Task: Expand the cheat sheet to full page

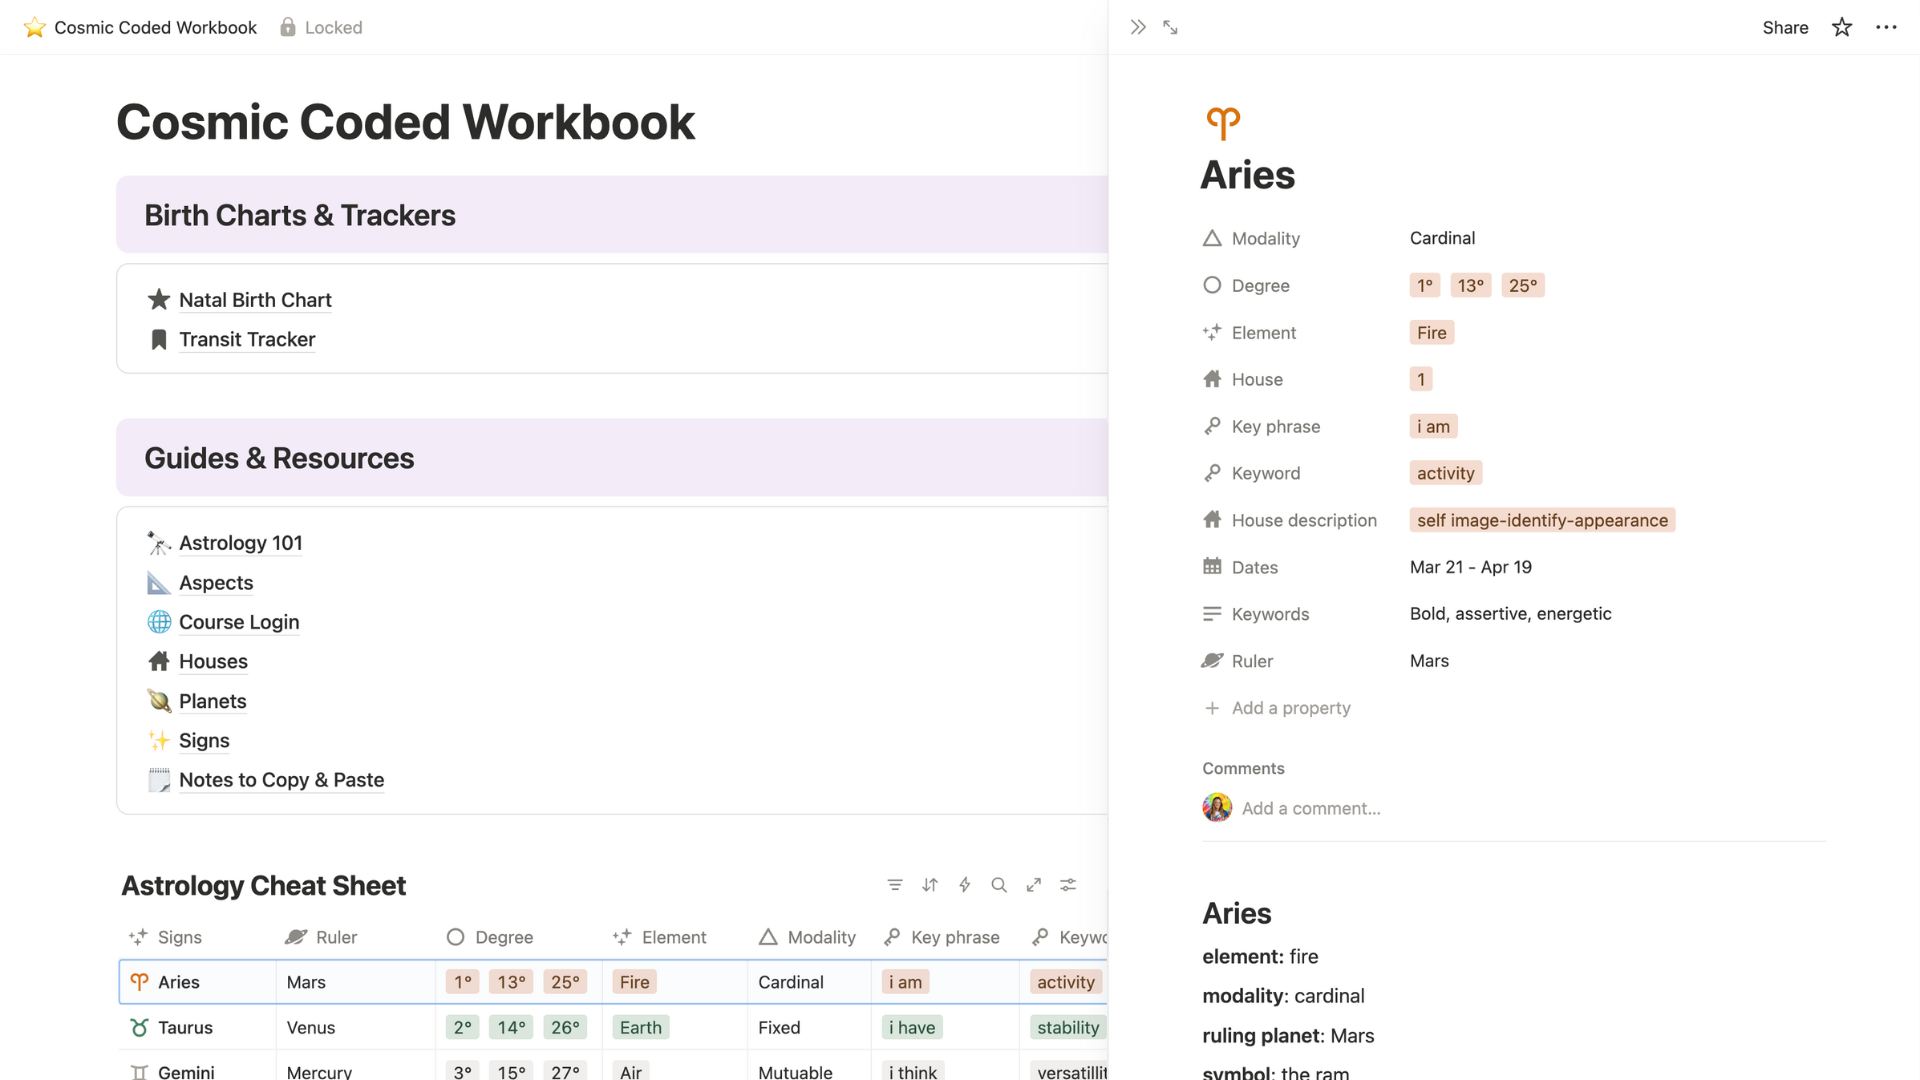Action: point(1033,885)
